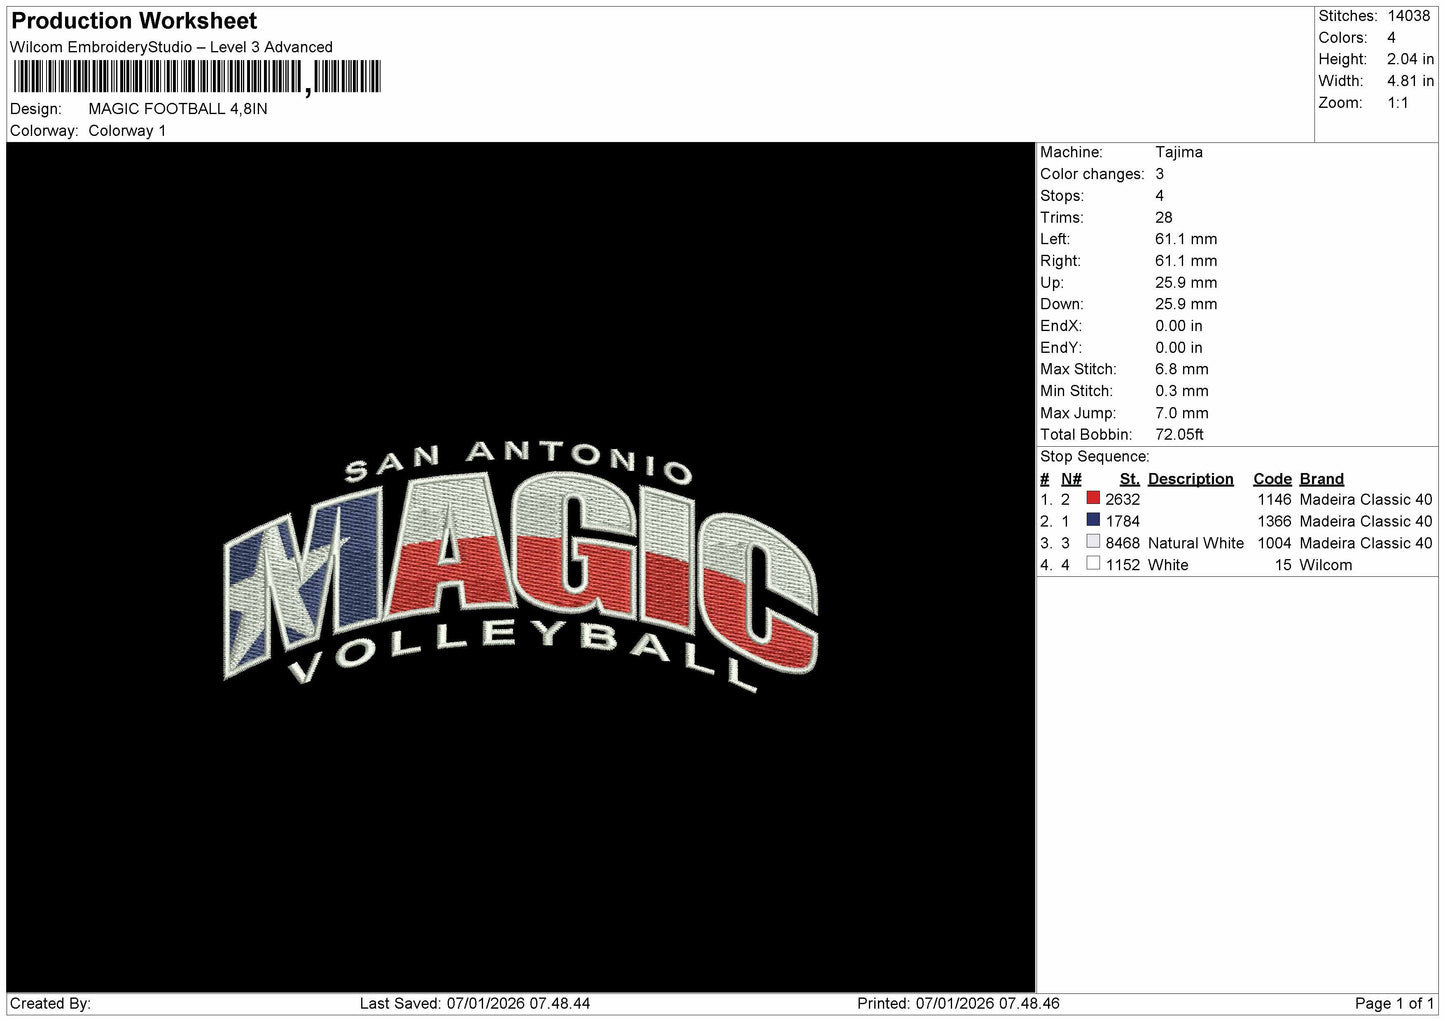Image resolution: width=1445 pixels, height=1021 pixels.
Task: Click the red thread swatch 2632
Action: 1093,498
